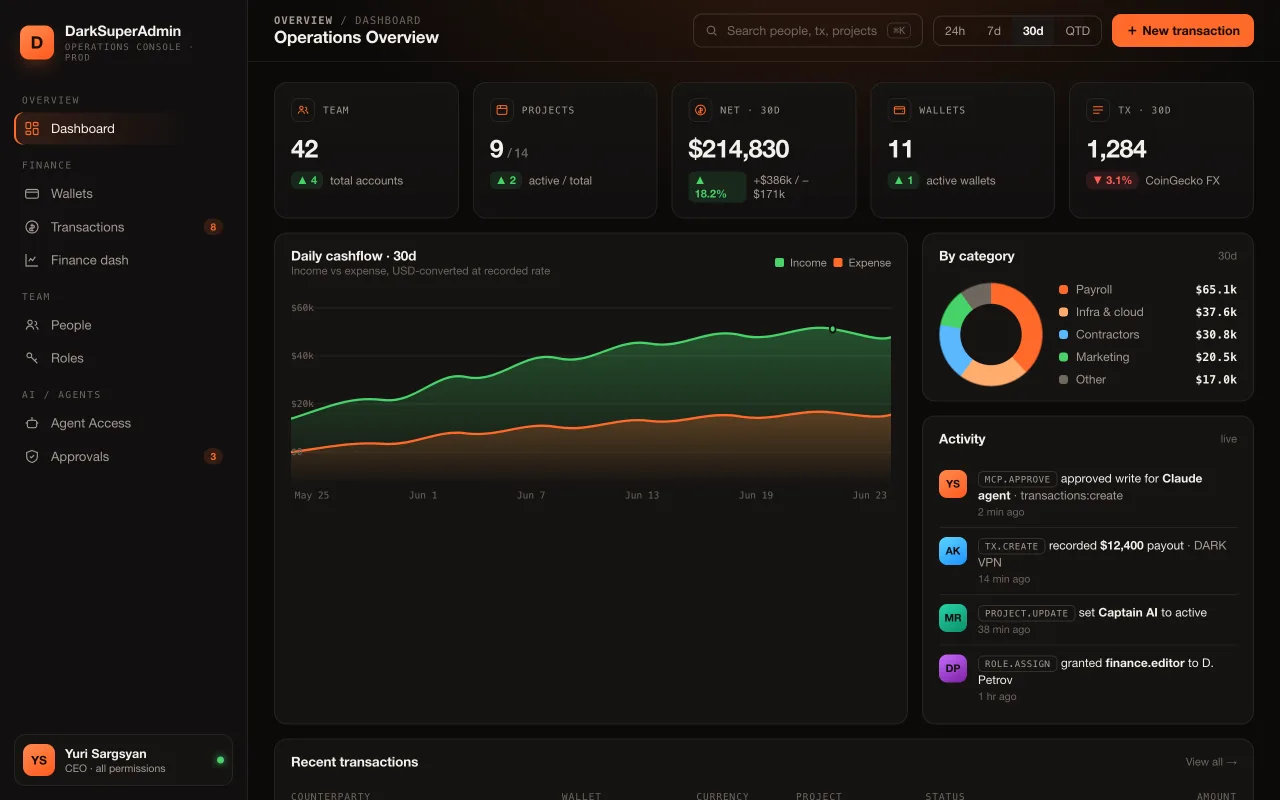Click the search magnifier icon
This screenshot has height=800, width=1280.
[712, 31]
